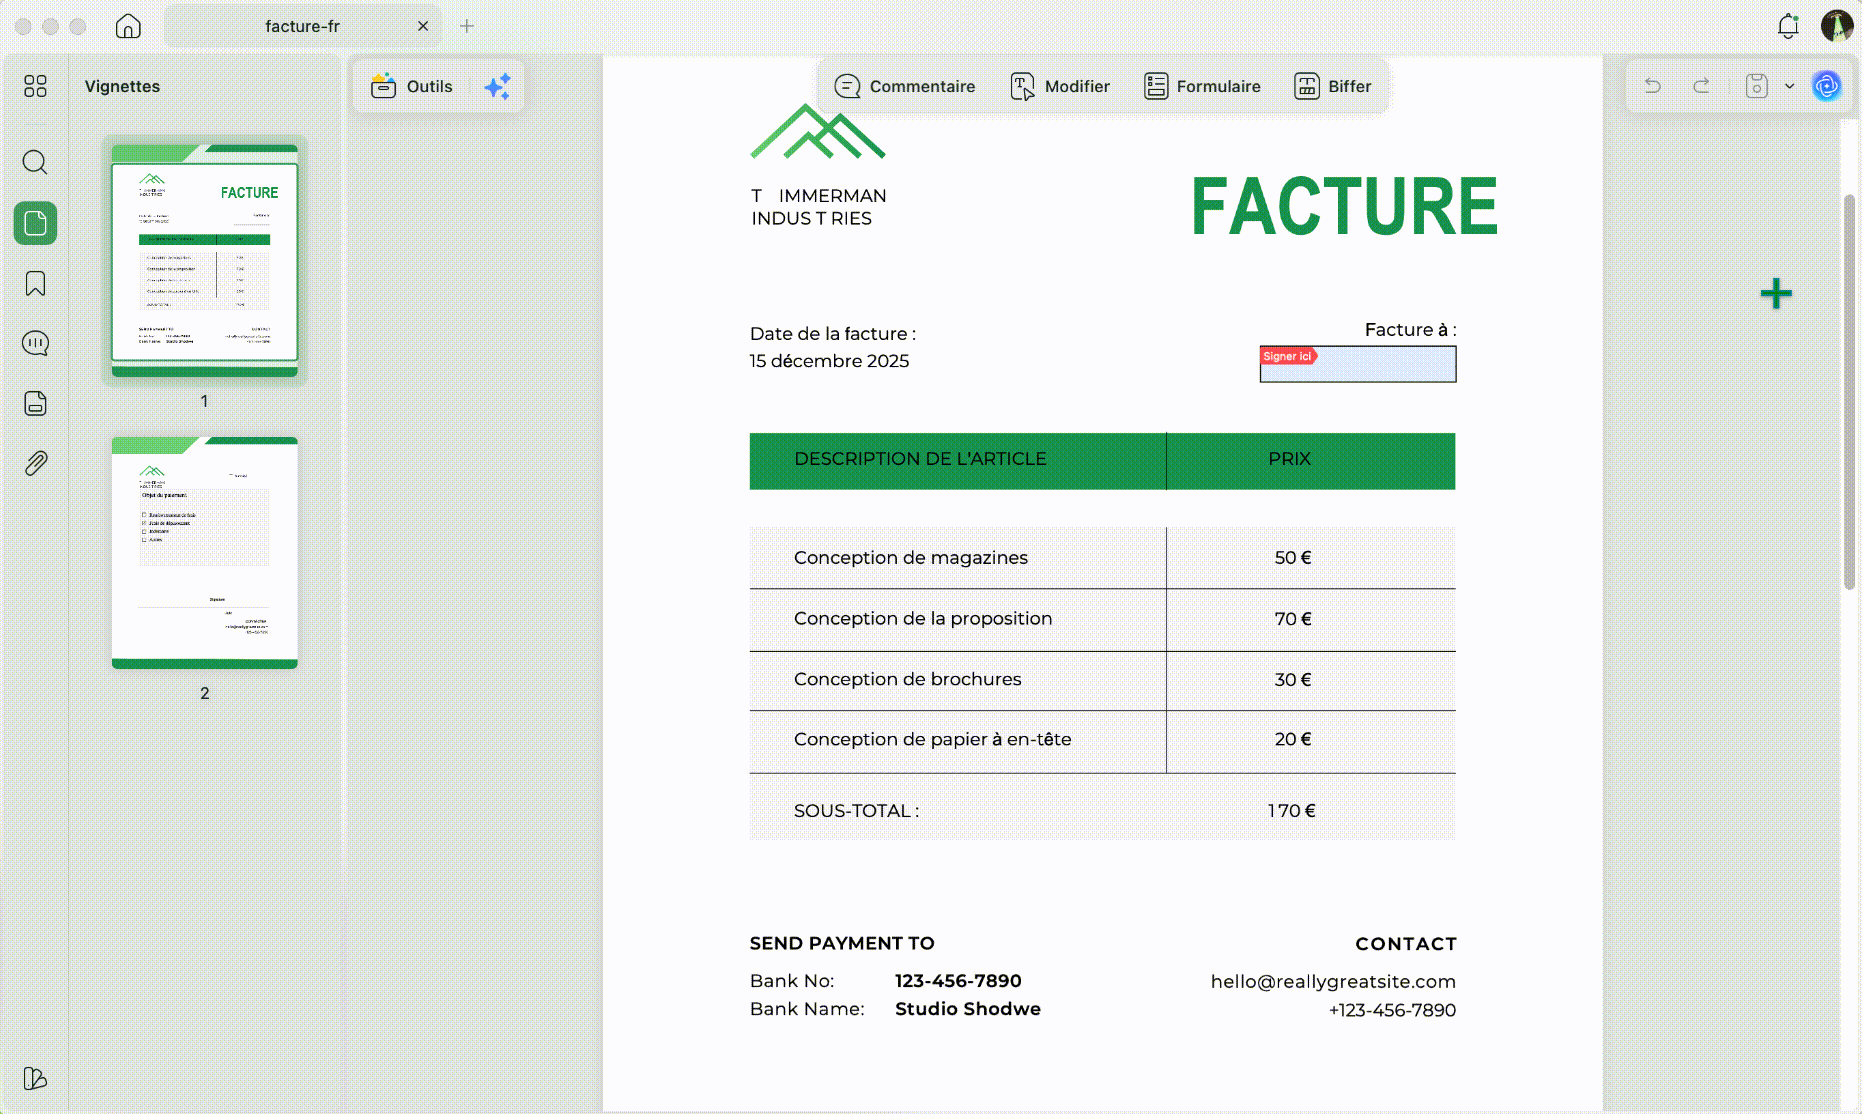This screenshot has height=1114, width=1862.
Task: Switch to Commentaire mode
Action: point(904,87)
